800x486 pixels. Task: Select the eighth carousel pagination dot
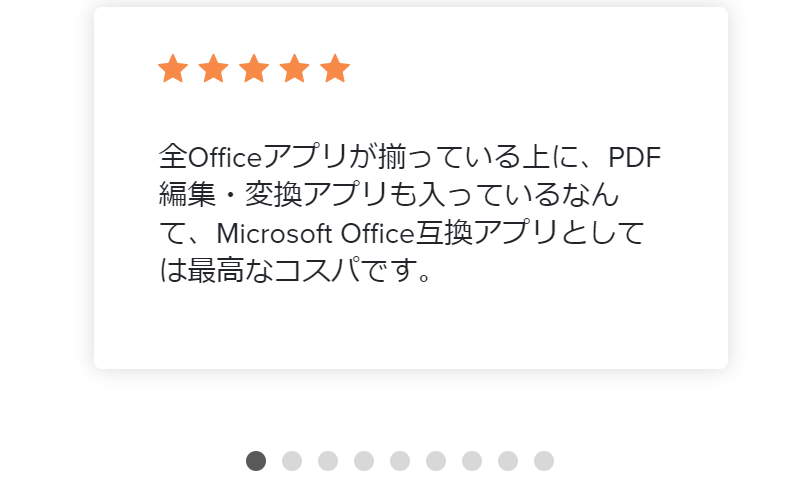tap(508, 460)
